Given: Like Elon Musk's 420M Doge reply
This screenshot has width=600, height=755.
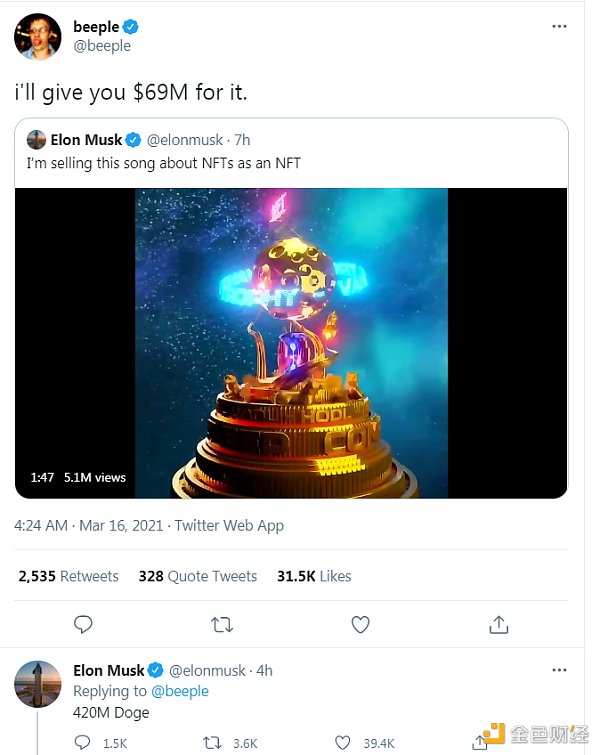Looking at the screenshot, I should pyautogui.click(x=343, y=742).
